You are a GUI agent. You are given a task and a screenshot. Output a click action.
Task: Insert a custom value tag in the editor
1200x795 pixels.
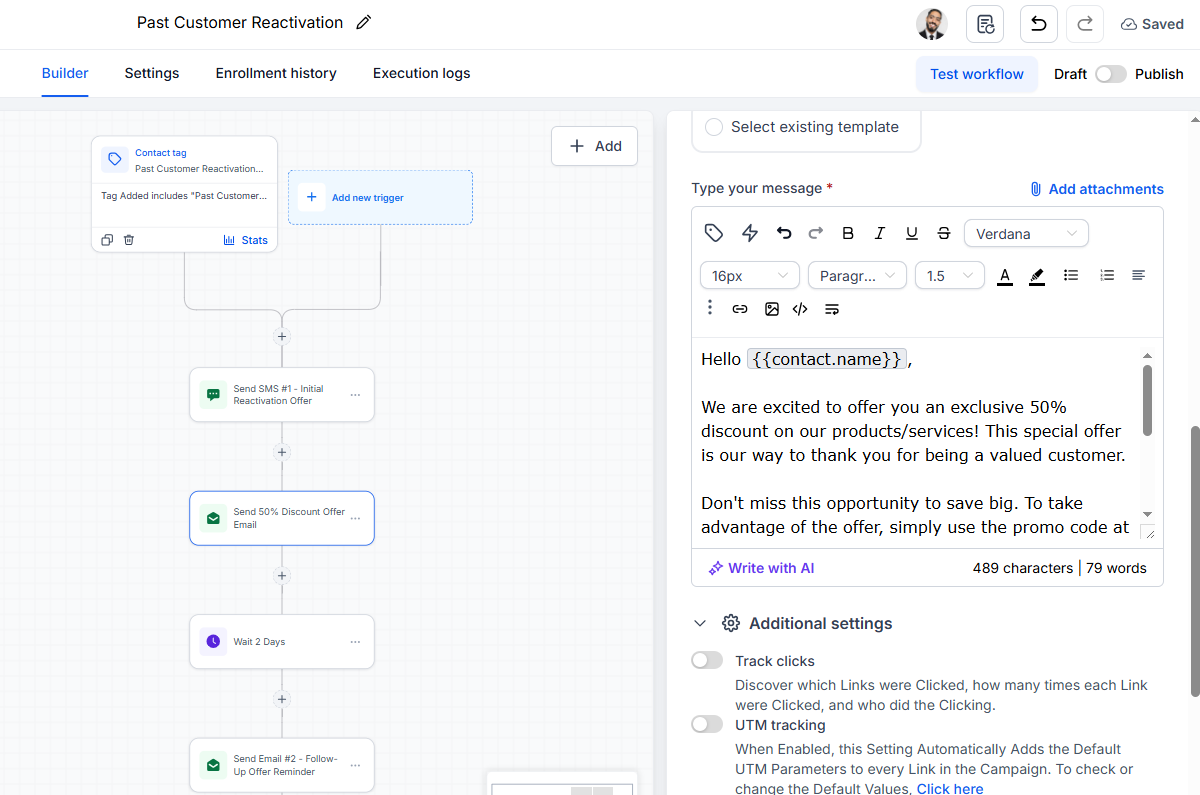(x=714, y=233)
